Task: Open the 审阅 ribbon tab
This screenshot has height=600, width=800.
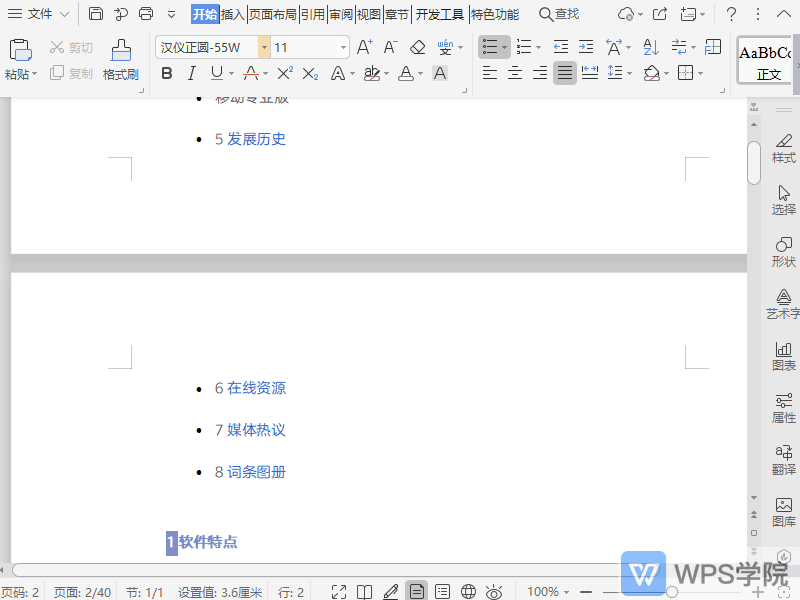Action: pos(339,14)
